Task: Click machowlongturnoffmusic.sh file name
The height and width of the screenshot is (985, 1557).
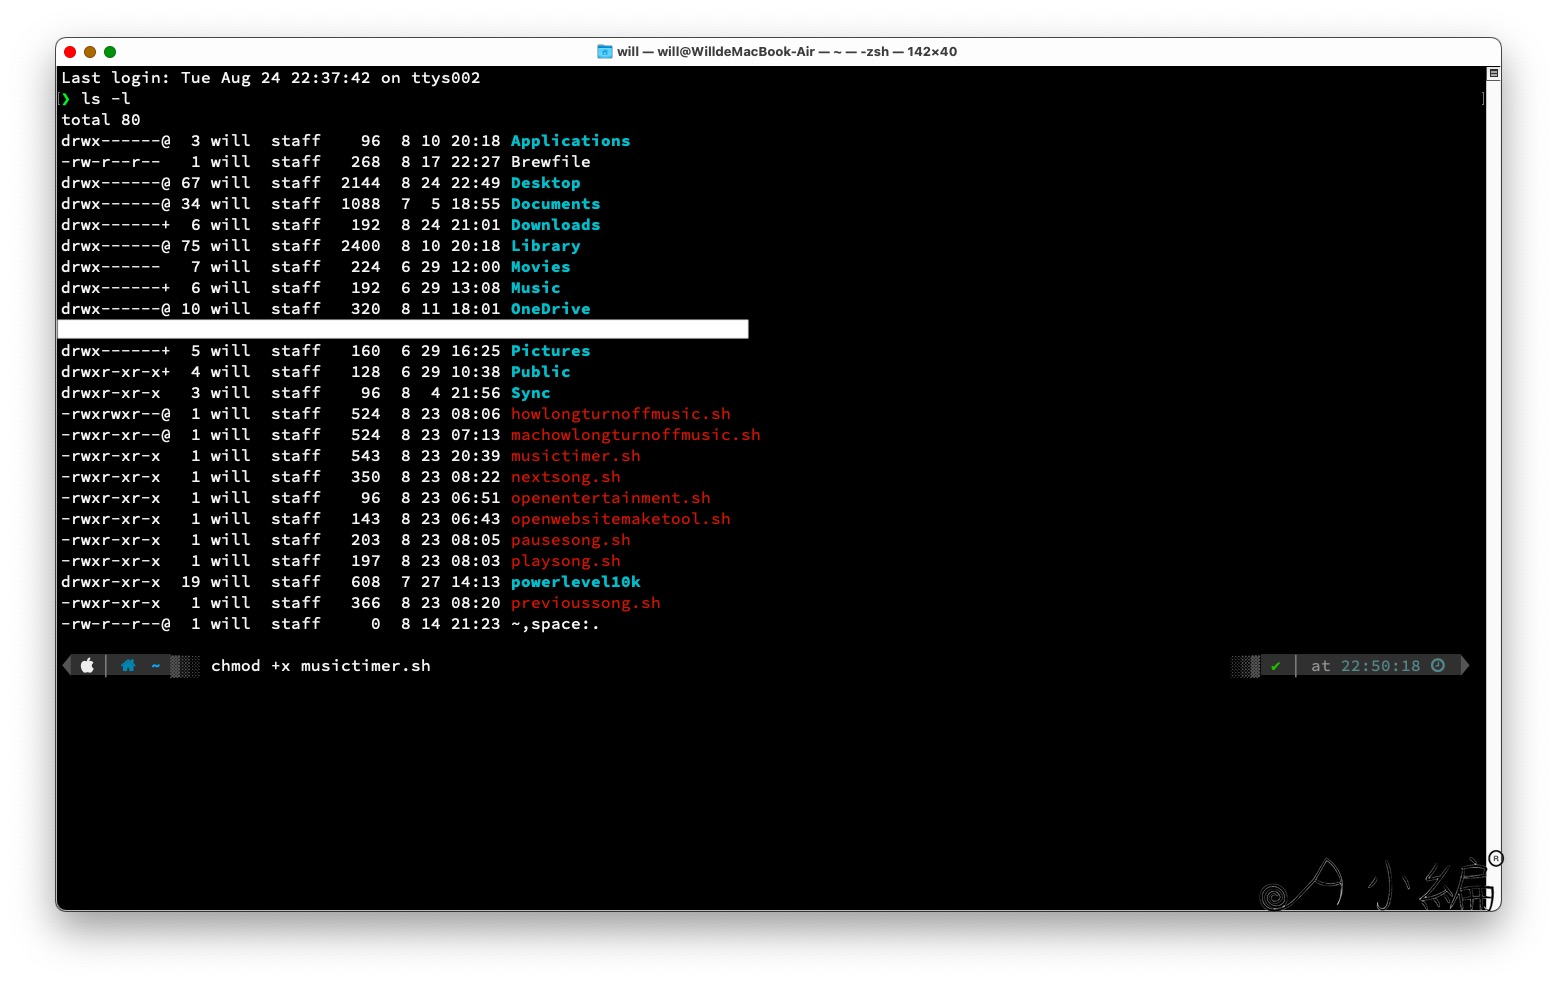Action: point(635,435)
